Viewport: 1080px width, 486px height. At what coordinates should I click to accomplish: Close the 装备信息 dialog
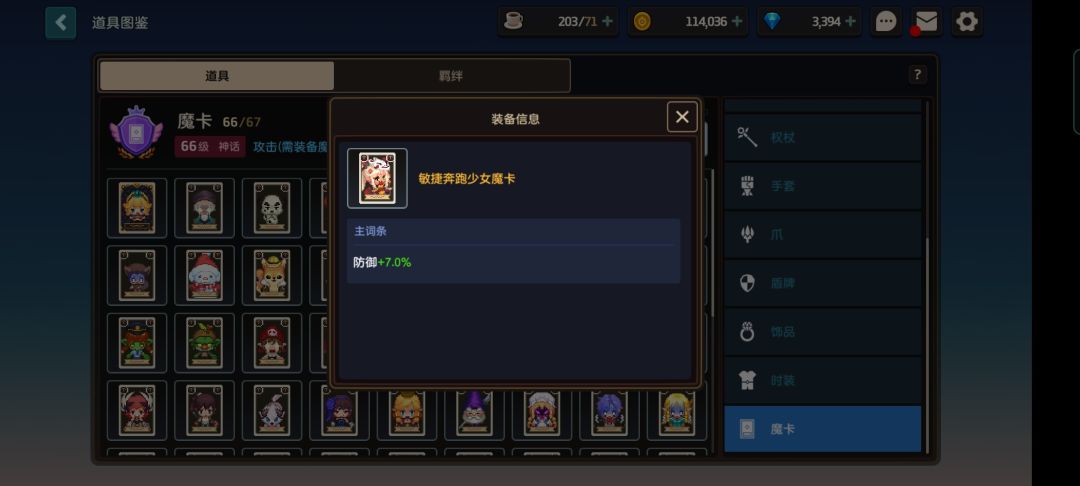click(x=682, y=117)
